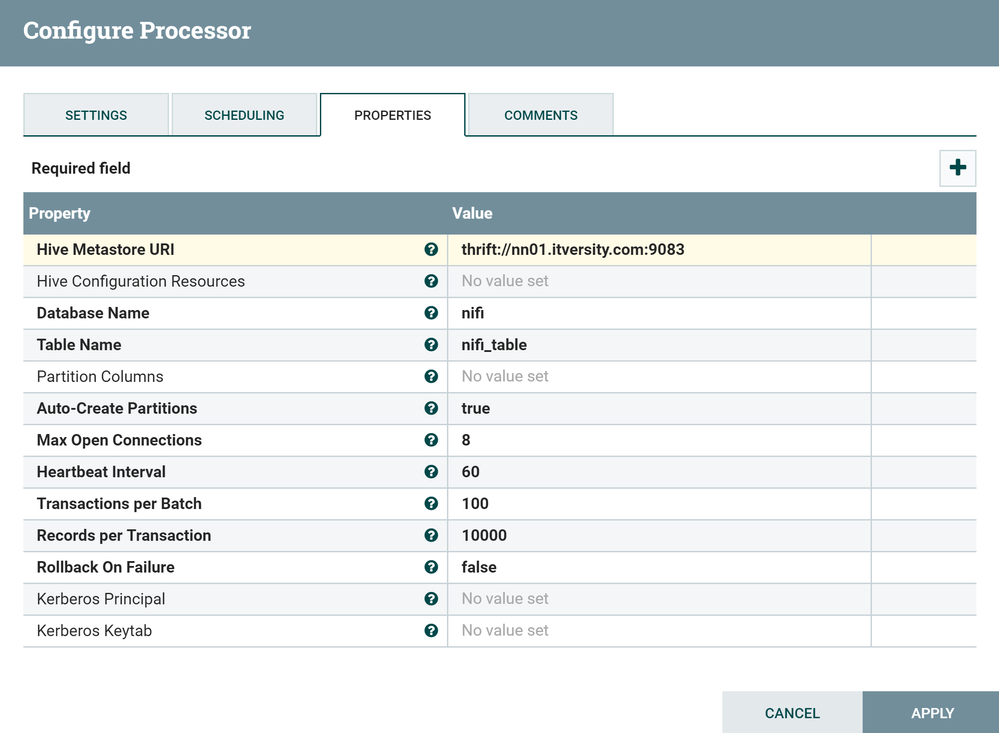
Task: Click help icon for Rollback On Failure
Action: tap(431, 567)
